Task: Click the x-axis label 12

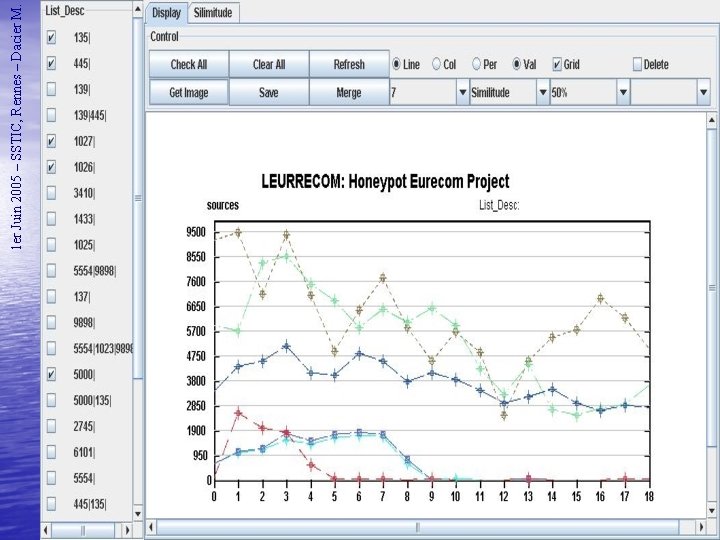Action: pyautogui.click(x=504, y=496)
